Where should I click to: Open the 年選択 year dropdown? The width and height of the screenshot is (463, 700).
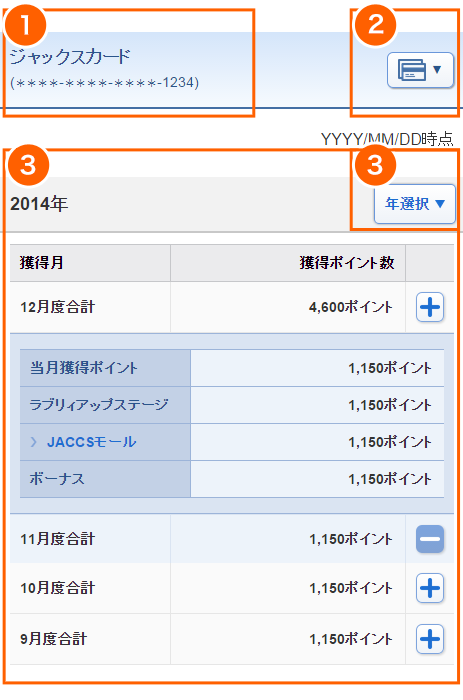click(x=415, y=204)
